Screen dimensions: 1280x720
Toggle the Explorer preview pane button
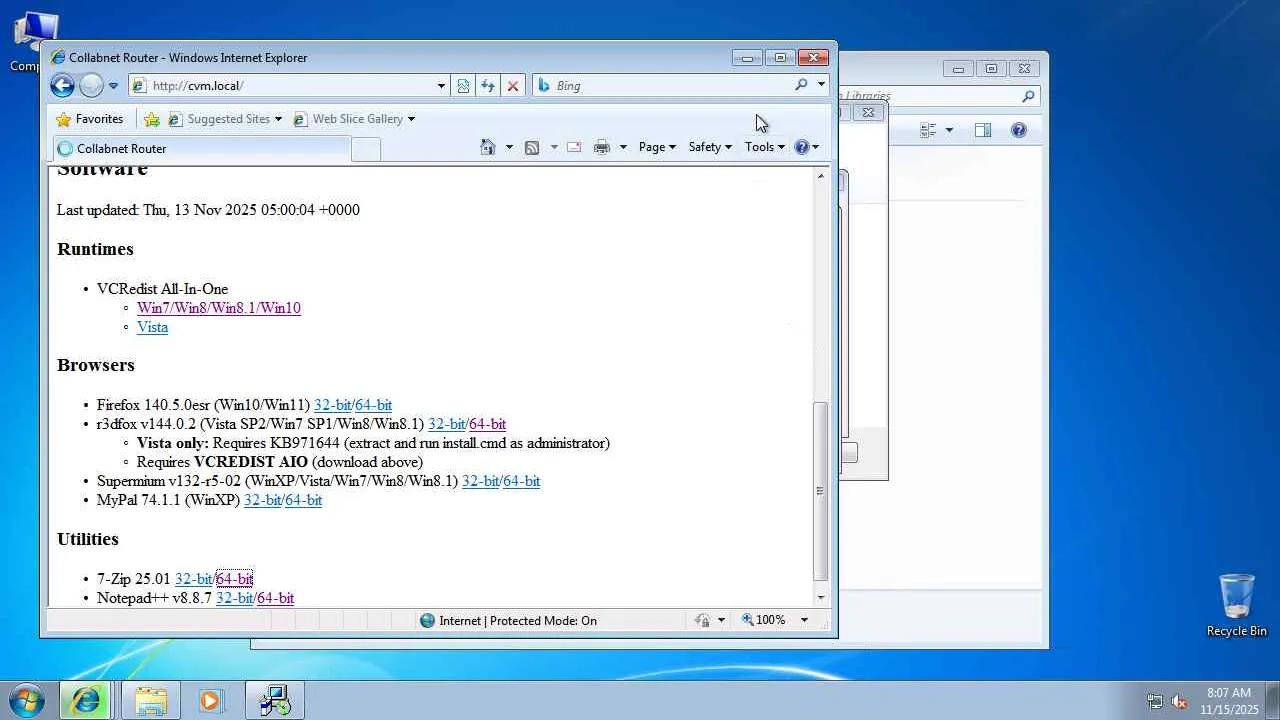(983, 130)
